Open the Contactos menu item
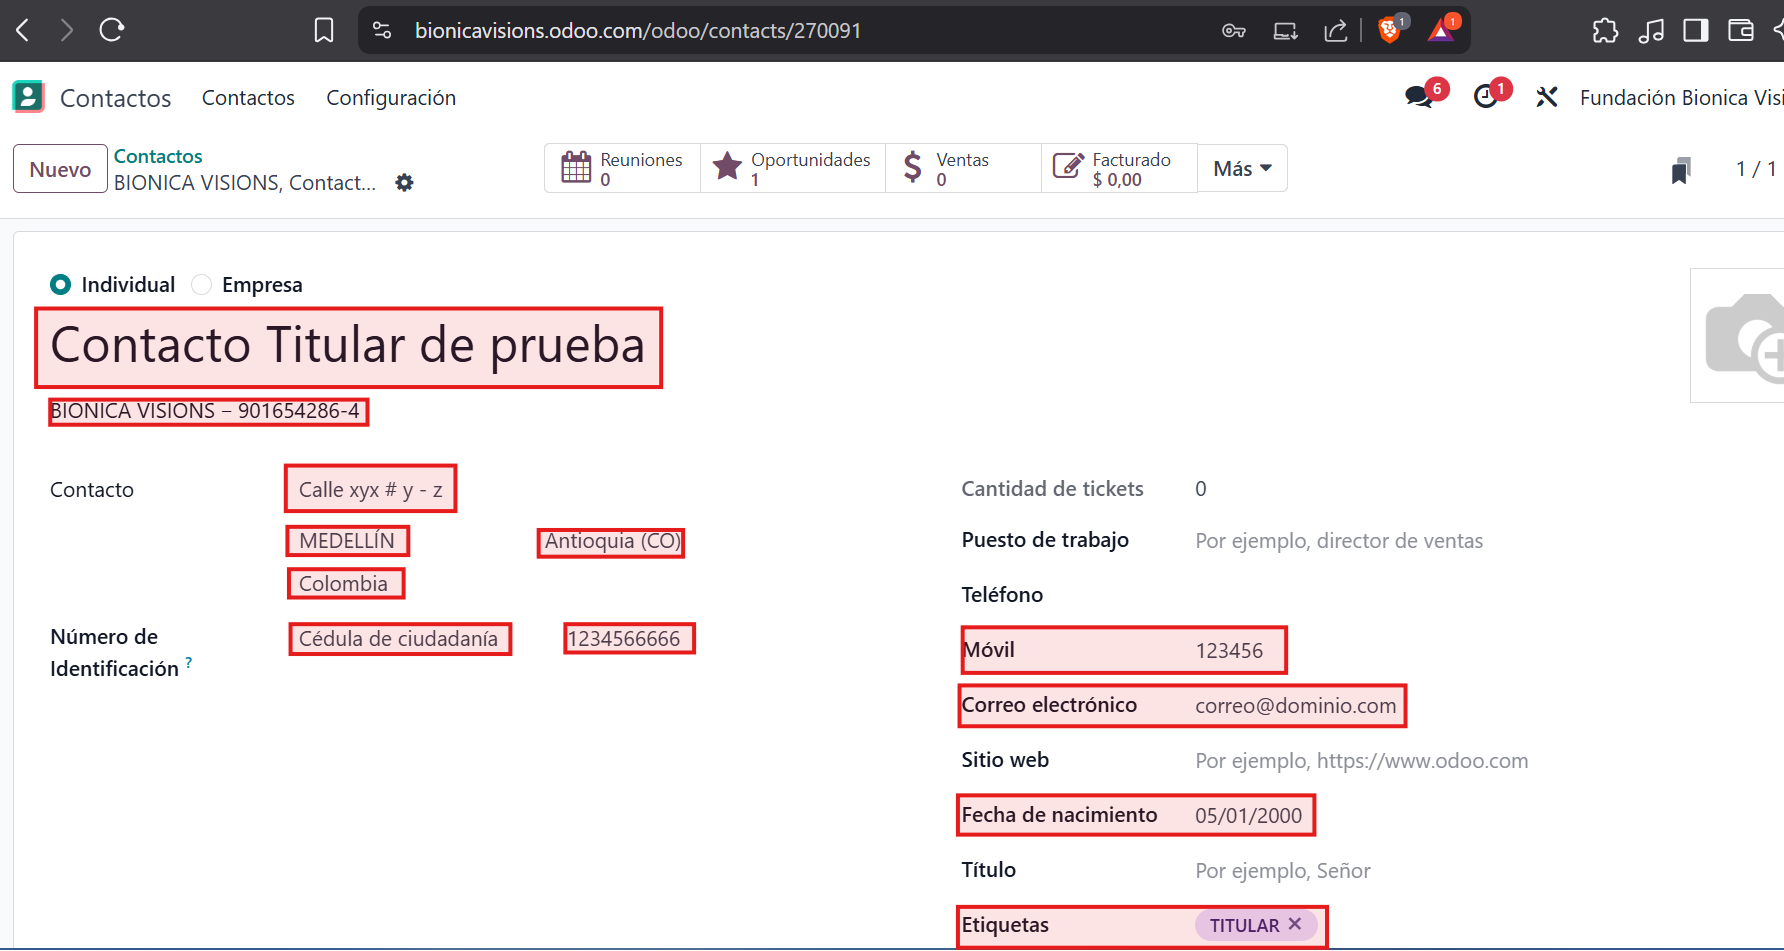Viewport: 1784px width, 951px height. tap(248, 98)
